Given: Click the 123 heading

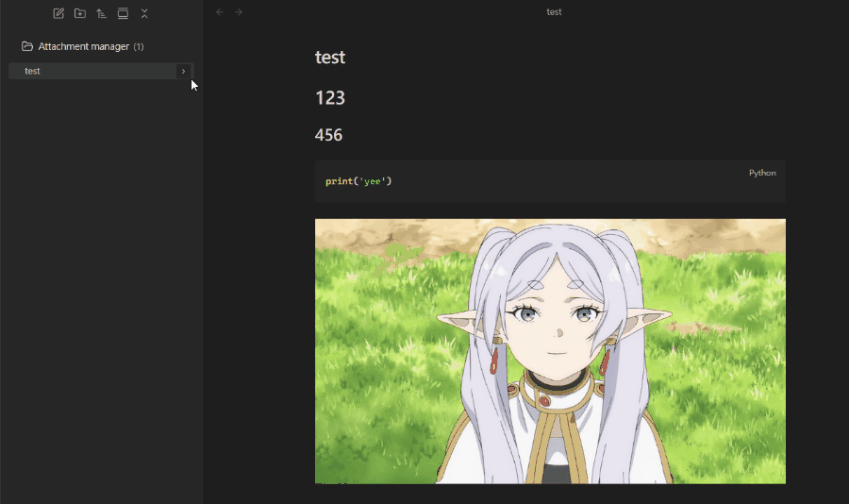Looking at the screenshot, I should point(330,98).
